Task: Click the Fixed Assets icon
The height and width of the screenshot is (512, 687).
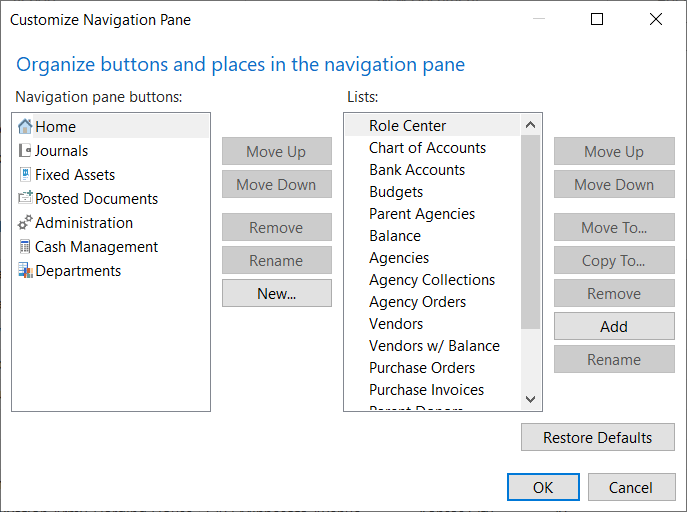Action: (26, 175)
